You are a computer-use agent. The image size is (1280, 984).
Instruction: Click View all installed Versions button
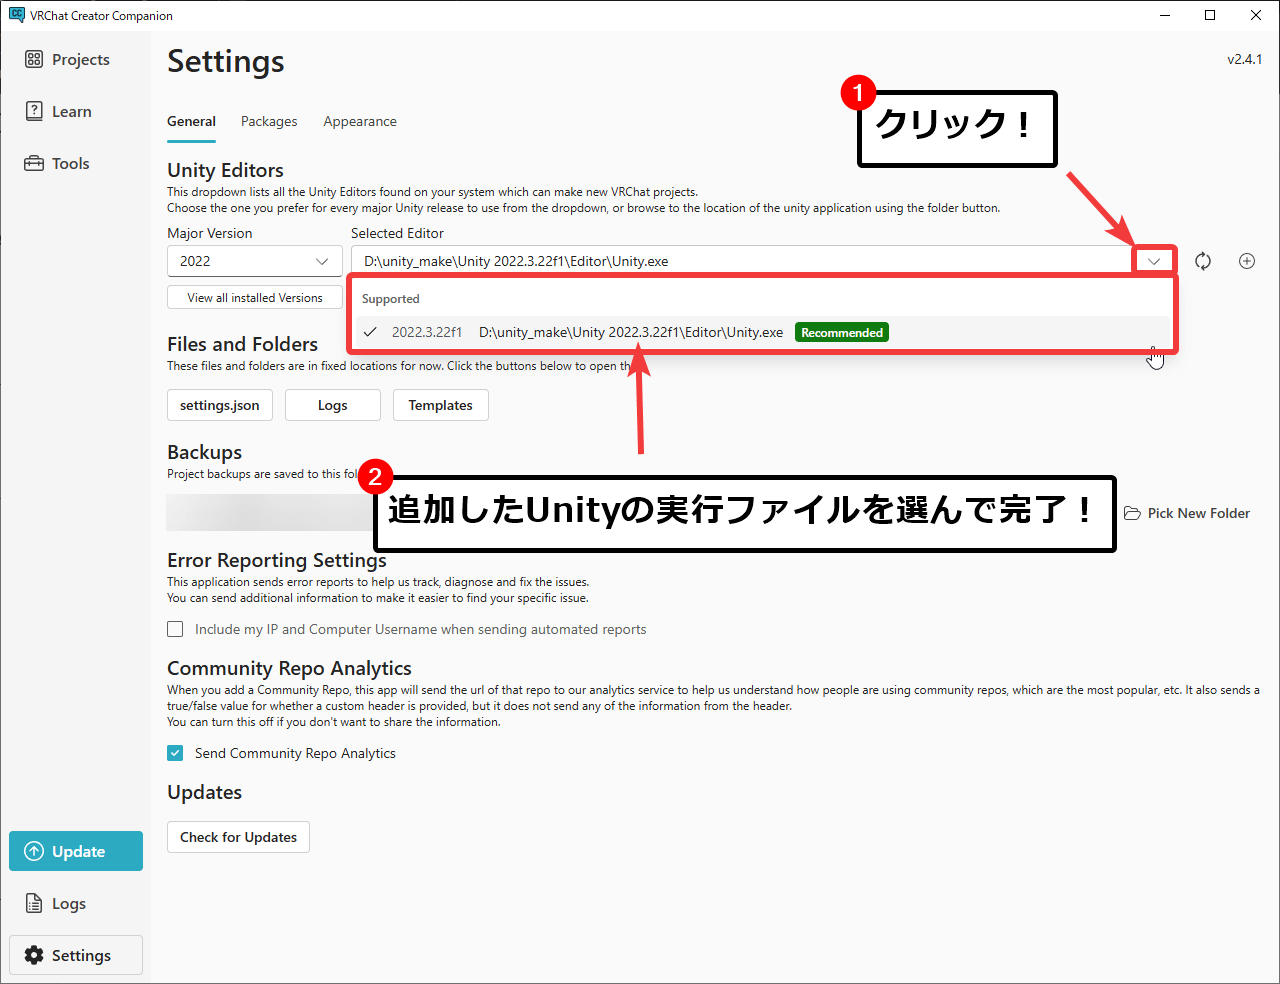tap(255, 298)
